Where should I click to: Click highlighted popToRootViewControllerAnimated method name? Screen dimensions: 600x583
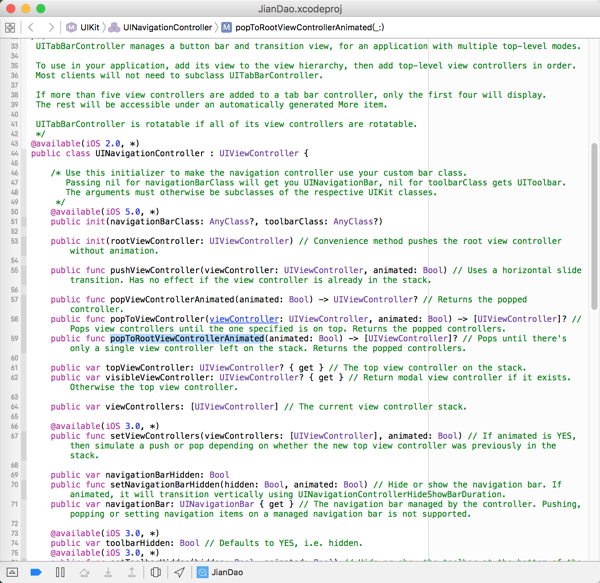click(x=187, y=338)
